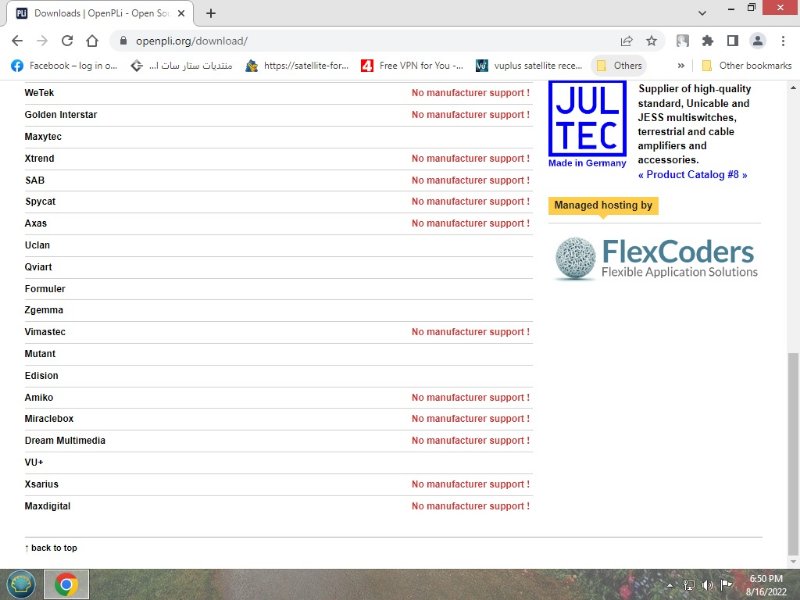The width and height of the screenshot is (800, 600).
Task: Open the Chrome side panel icon
Action: click(732, 41)
